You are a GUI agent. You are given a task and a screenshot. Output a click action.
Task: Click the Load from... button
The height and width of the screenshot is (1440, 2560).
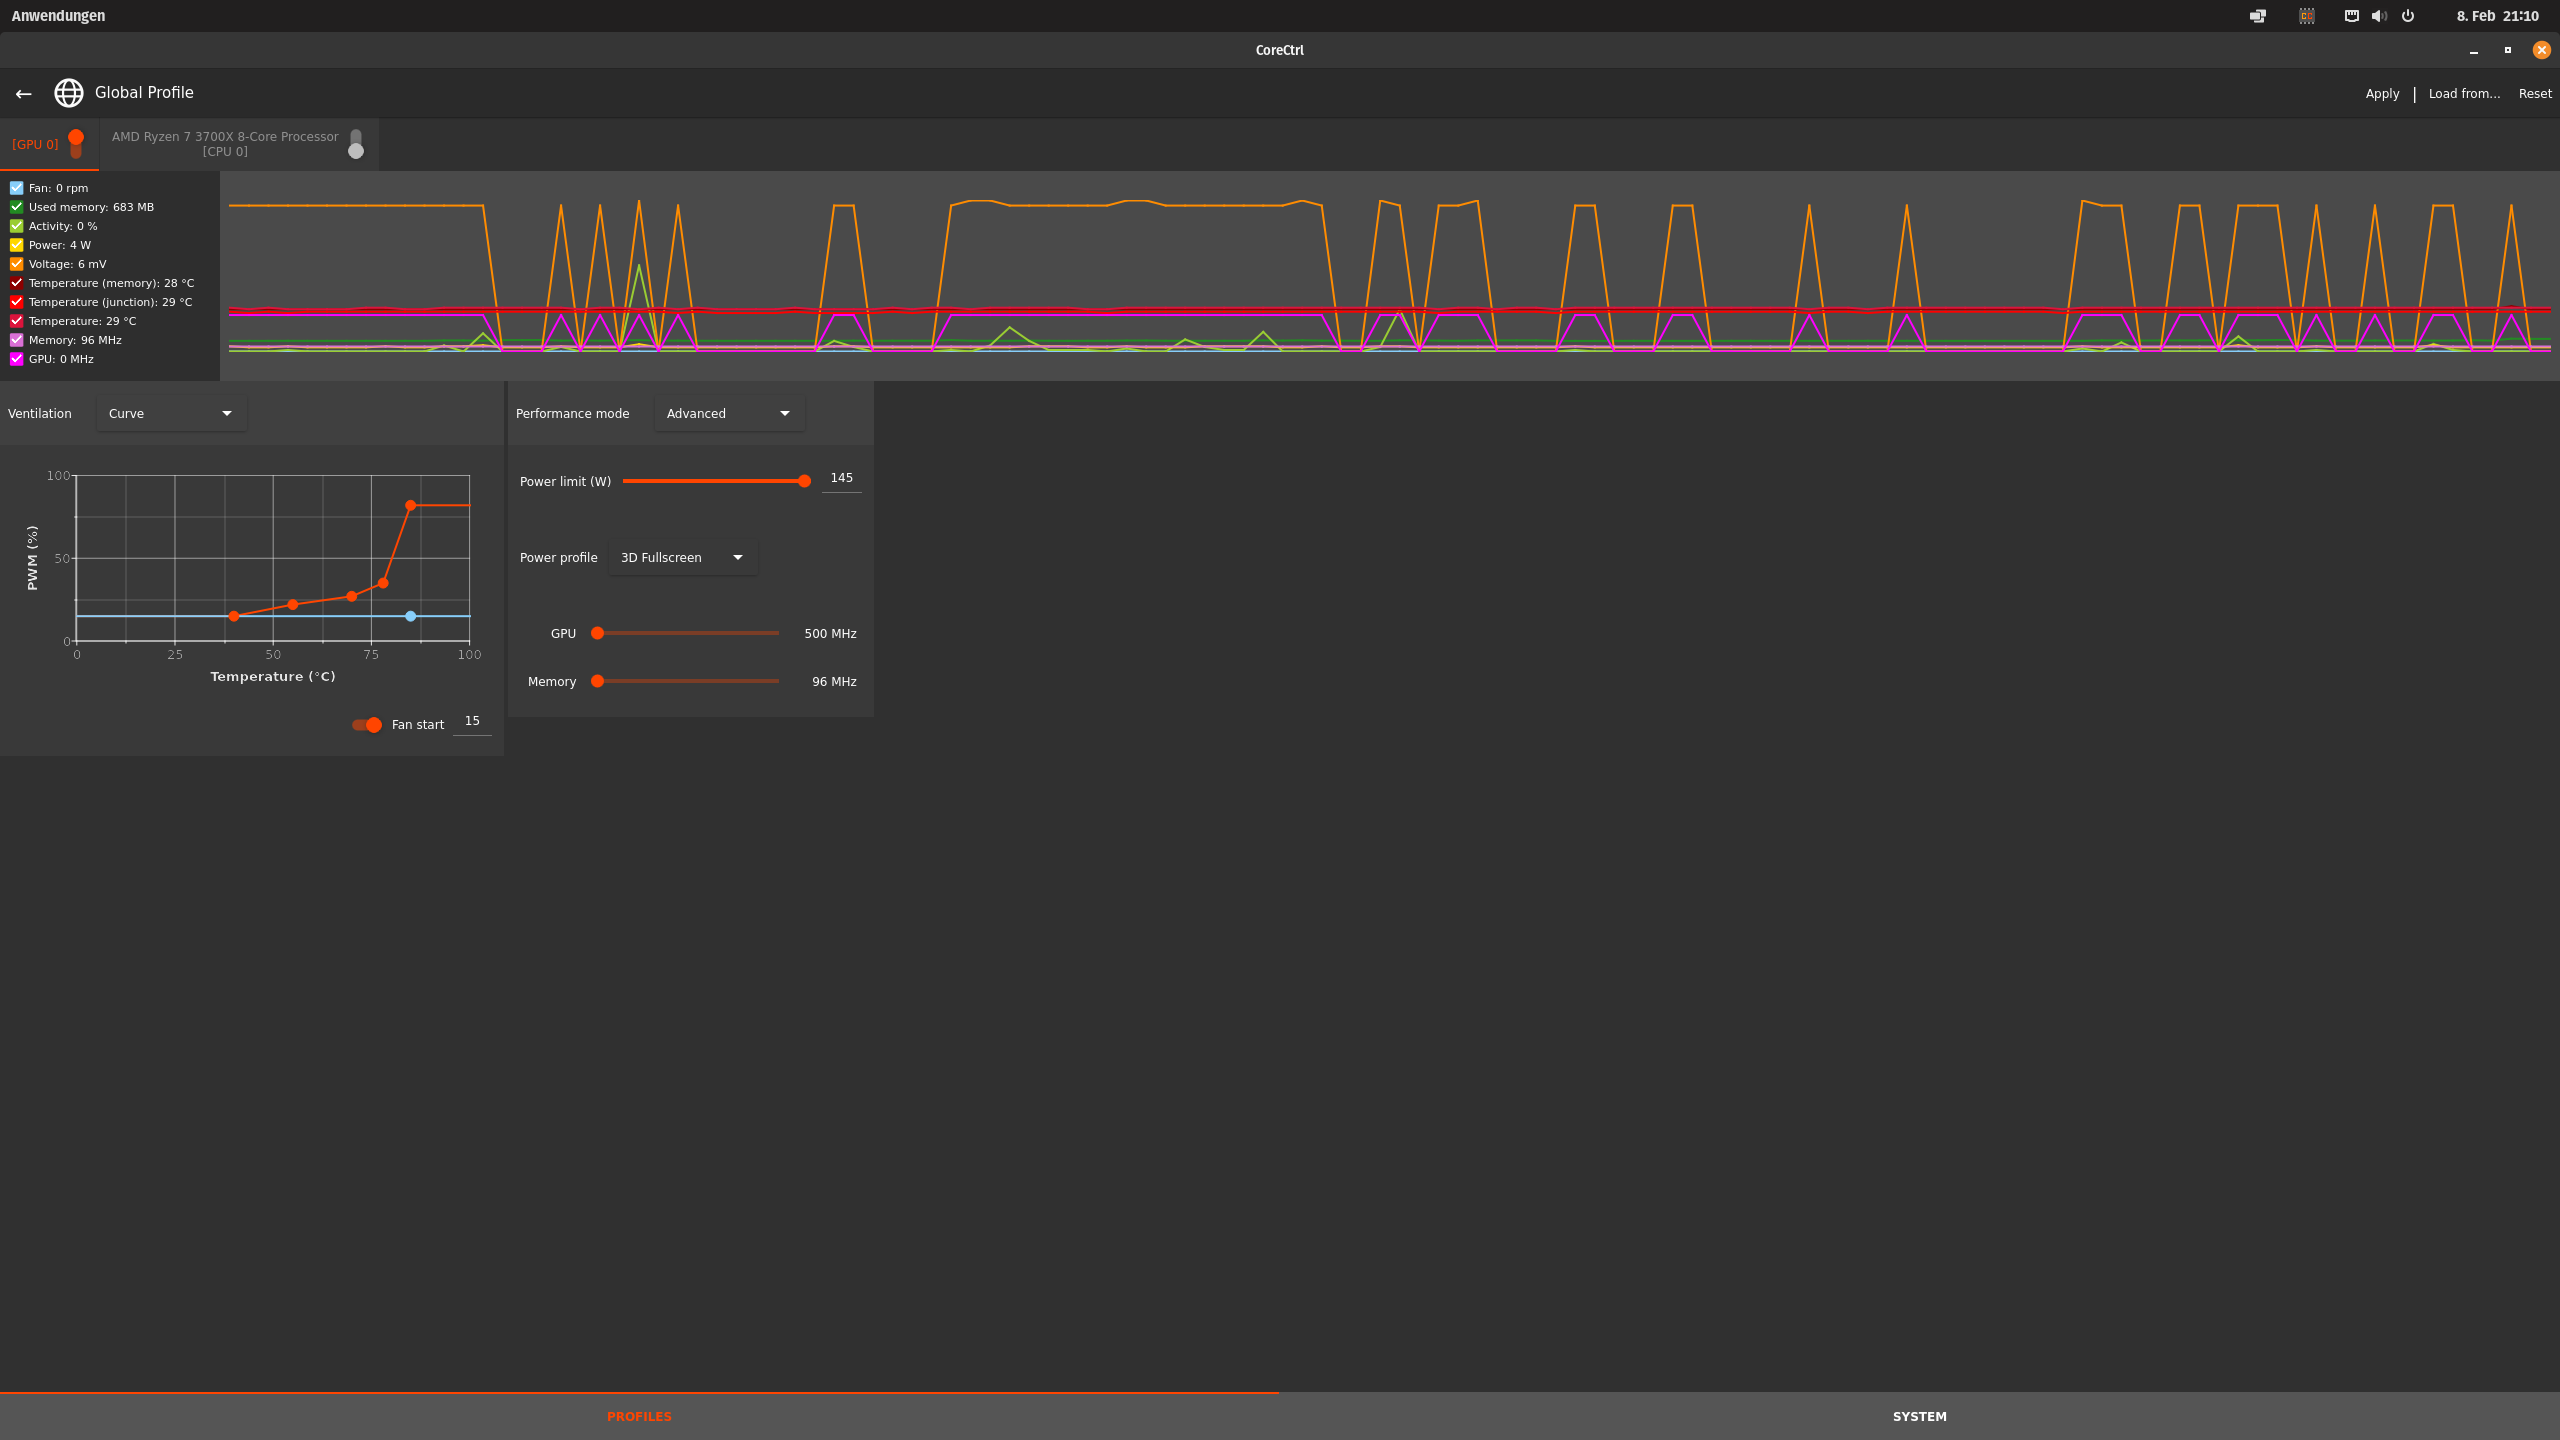tap(2464, 94)
